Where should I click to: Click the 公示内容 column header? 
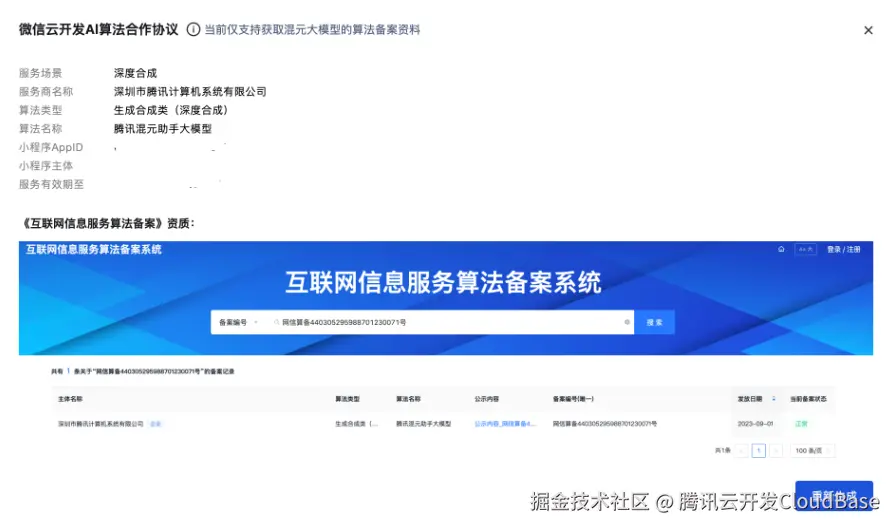click(487, 399)
